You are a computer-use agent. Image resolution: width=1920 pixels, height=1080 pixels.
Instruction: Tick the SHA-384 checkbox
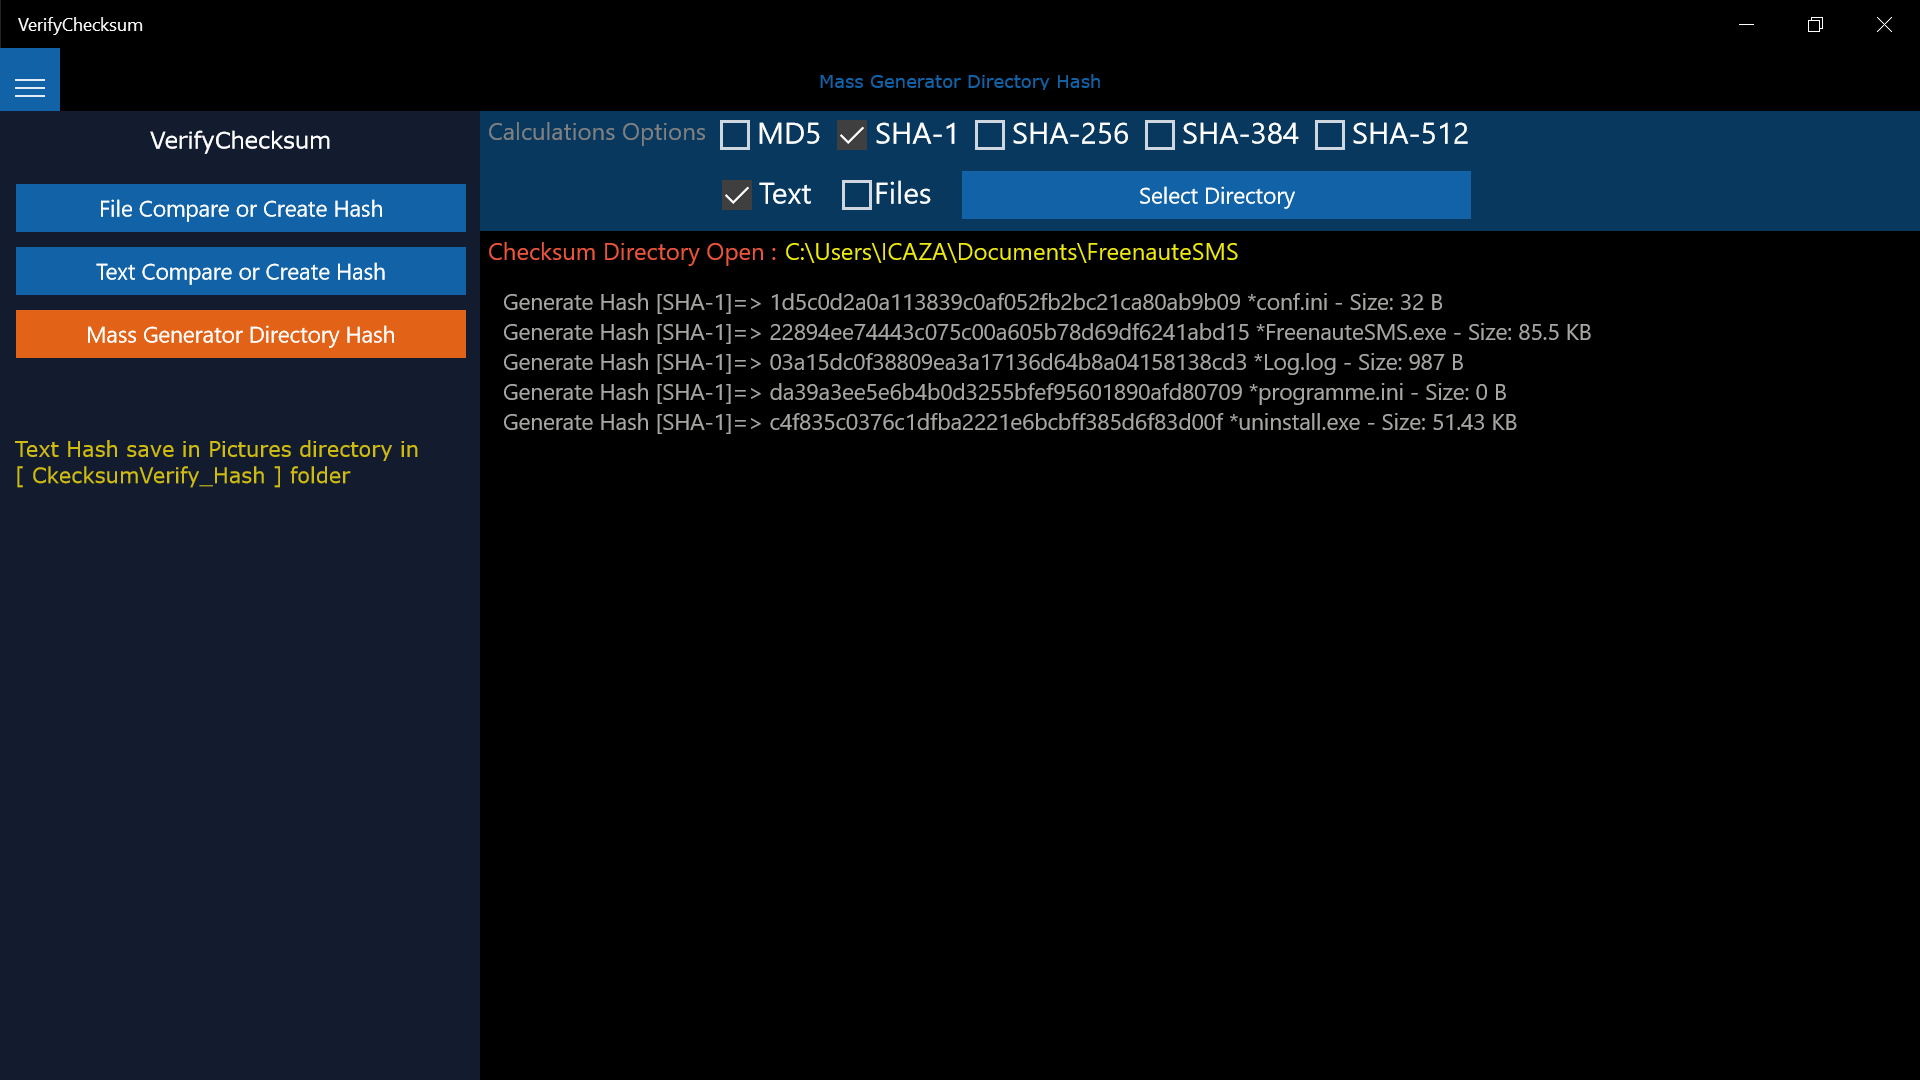point(1160,135)
